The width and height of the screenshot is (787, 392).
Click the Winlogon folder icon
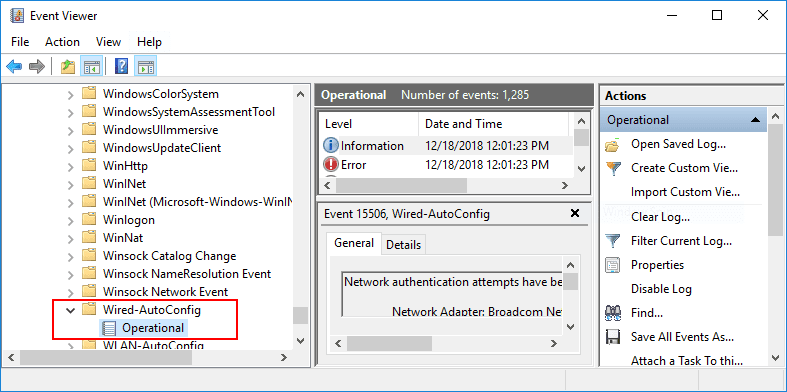click(x=89, y=219)
